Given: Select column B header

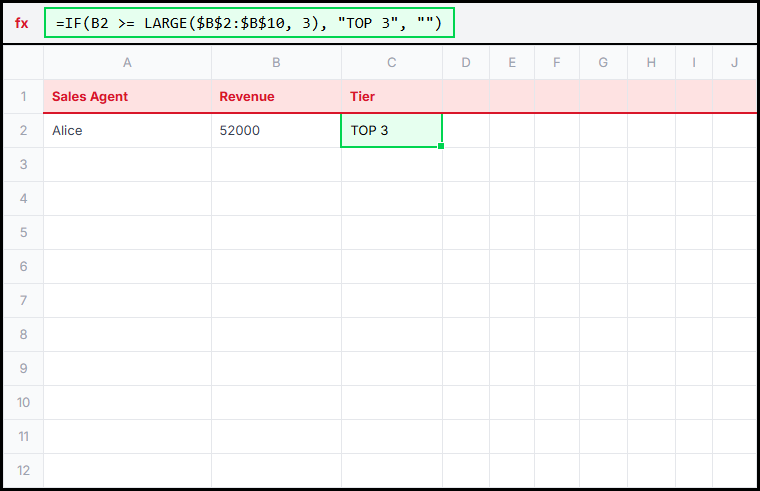Looking at the screenshot, I should tap(276, 63).
